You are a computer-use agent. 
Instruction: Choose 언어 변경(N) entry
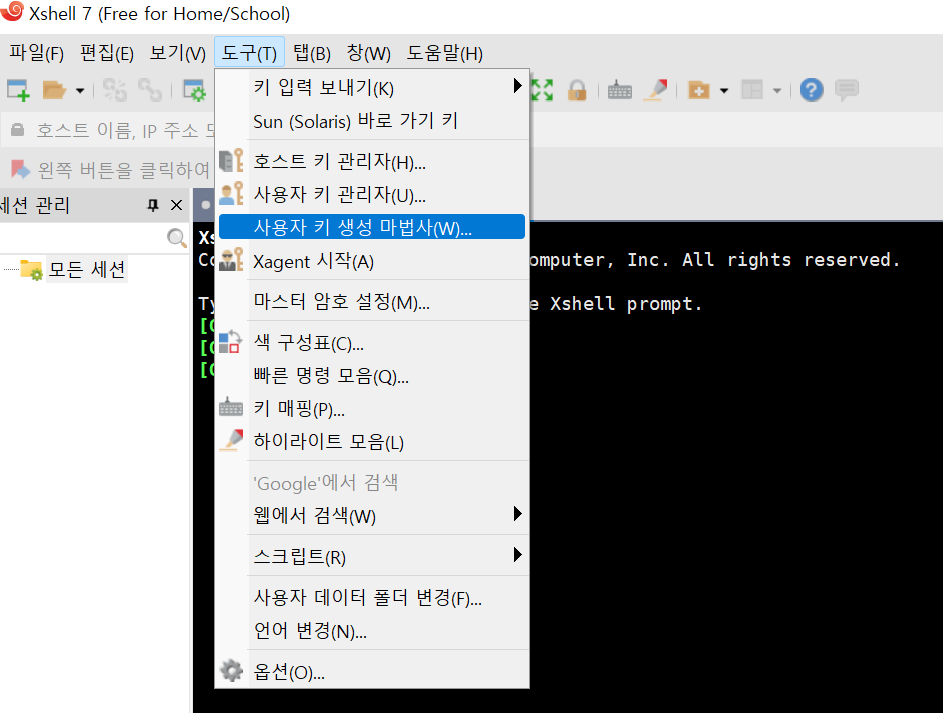(372, 631)
